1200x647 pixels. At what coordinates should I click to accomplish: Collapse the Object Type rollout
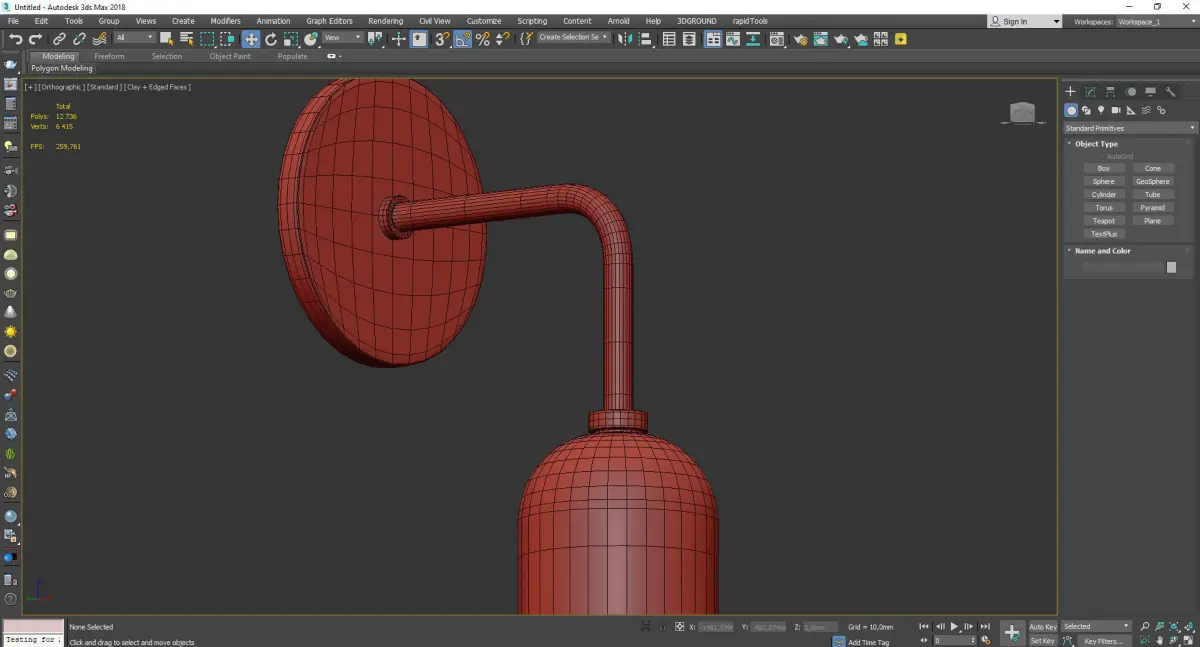coord(1096,144)
